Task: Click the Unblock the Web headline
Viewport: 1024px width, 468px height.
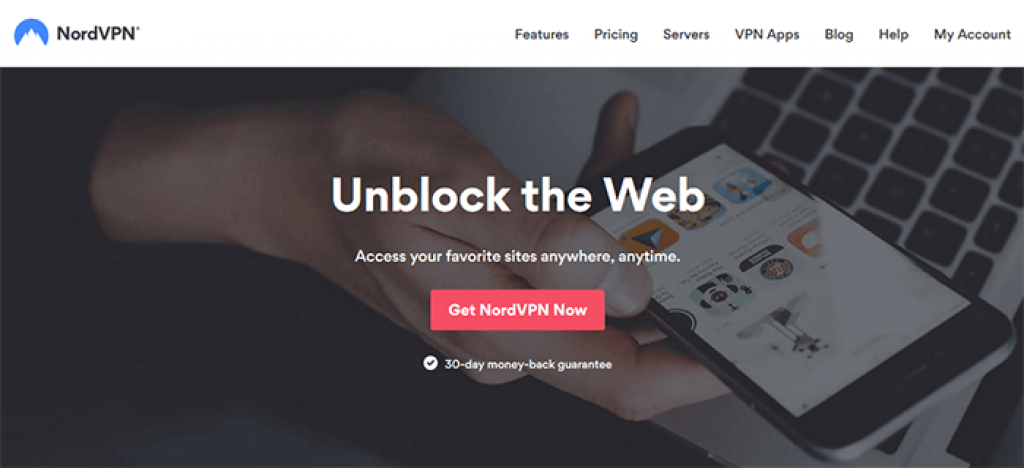Action: click(517, 195)
